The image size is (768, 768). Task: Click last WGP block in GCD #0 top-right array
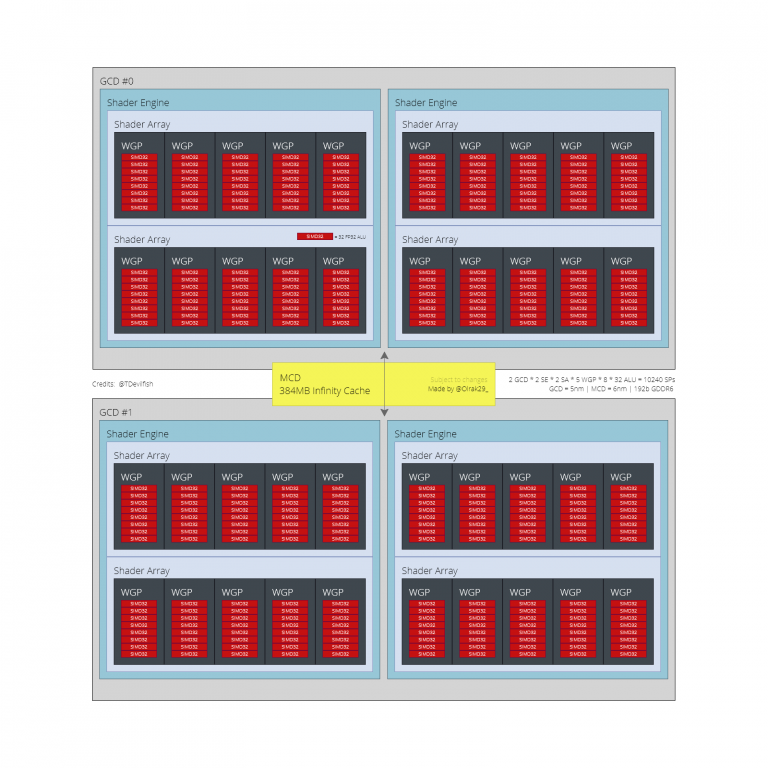(x=627, y=175)
